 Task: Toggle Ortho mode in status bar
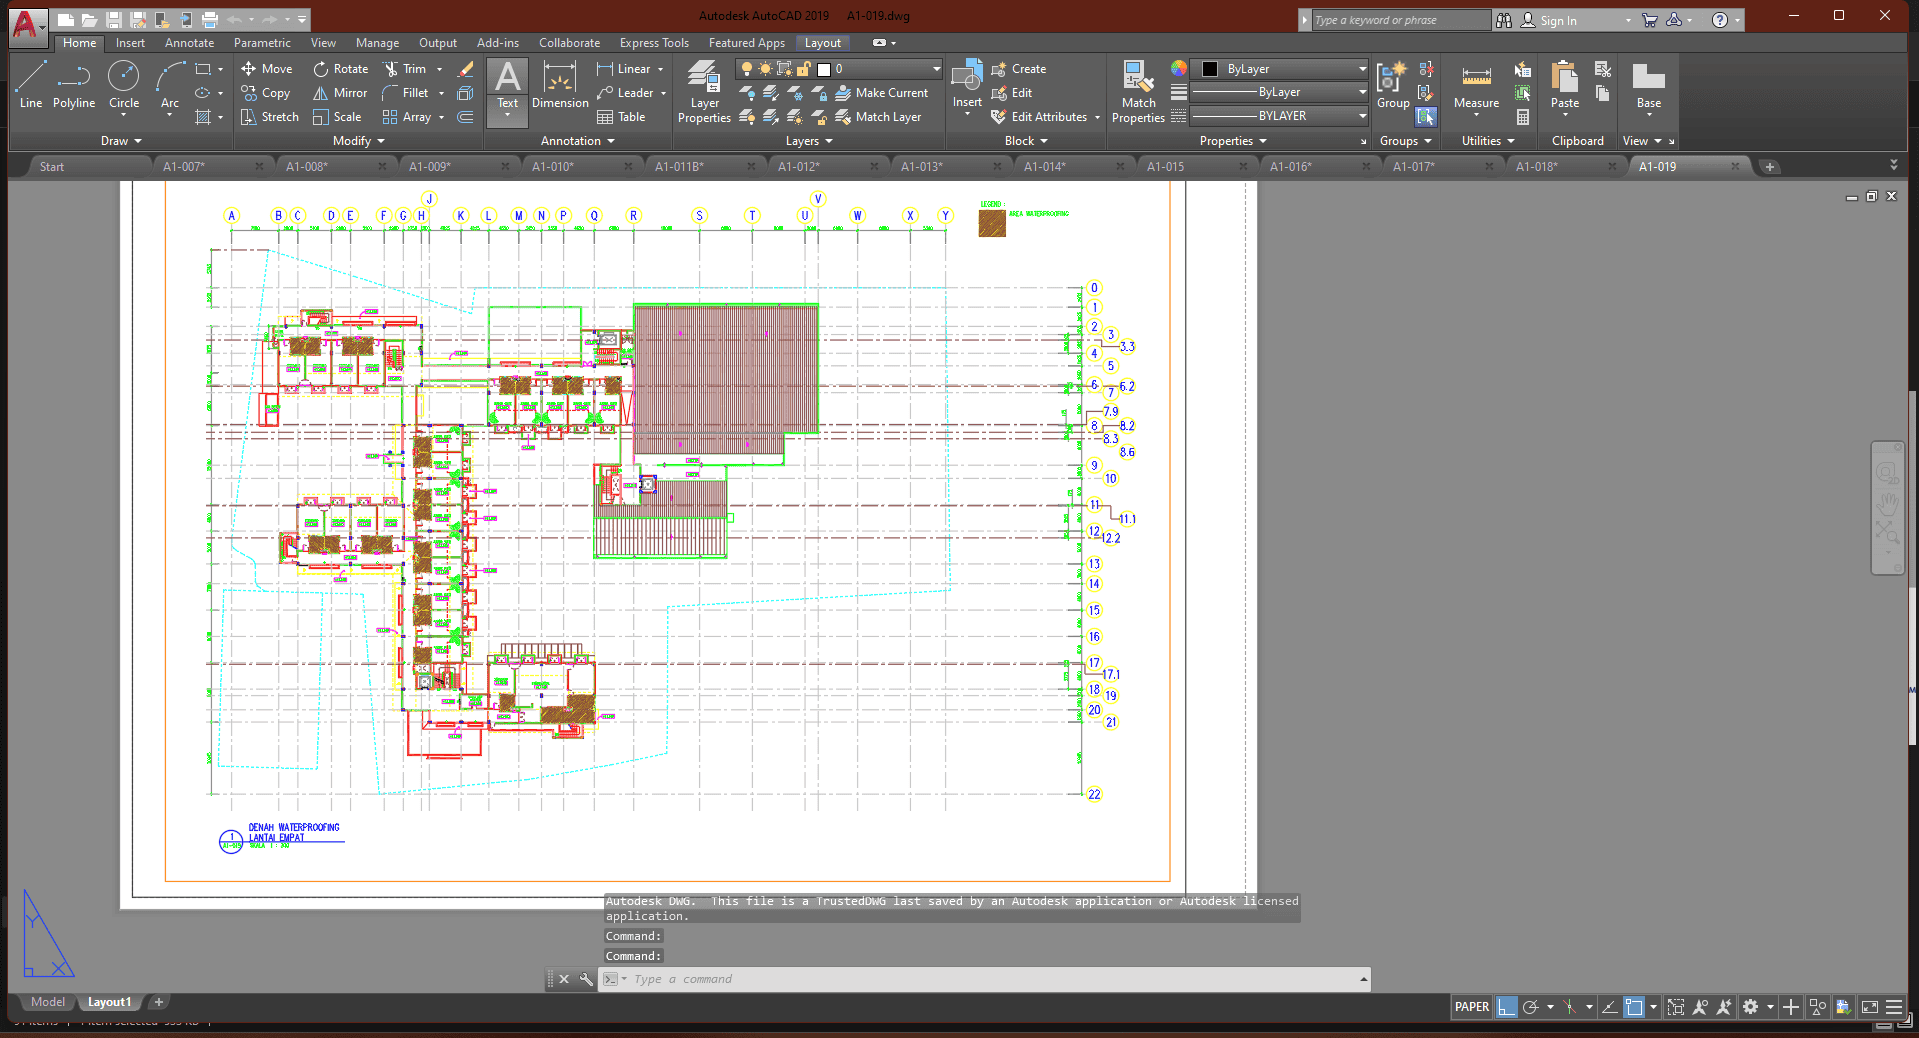point(1506,1007)
